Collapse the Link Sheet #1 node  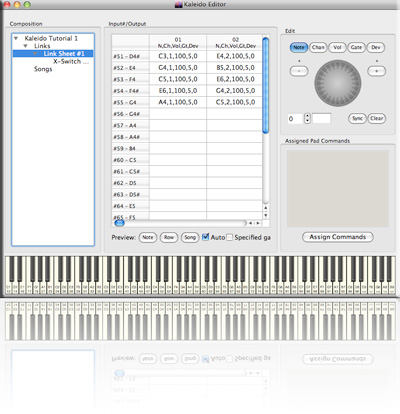35,54
